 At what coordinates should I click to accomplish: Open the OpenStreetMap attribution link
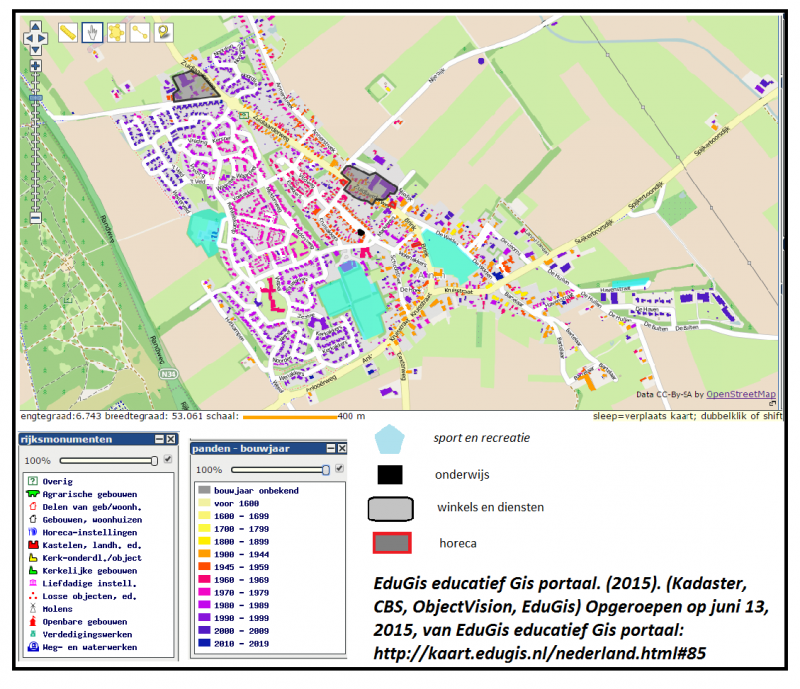tap(741, 394)
